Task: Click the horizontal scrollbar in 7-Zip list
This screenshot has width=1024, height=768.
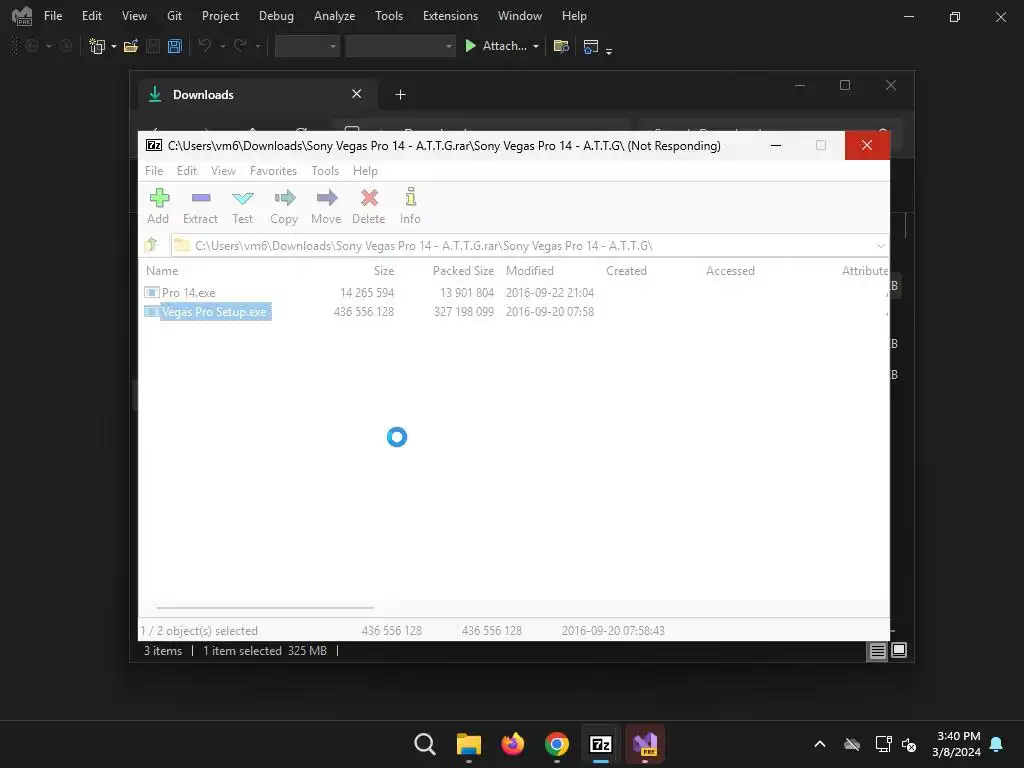Action: click(264, 607)
